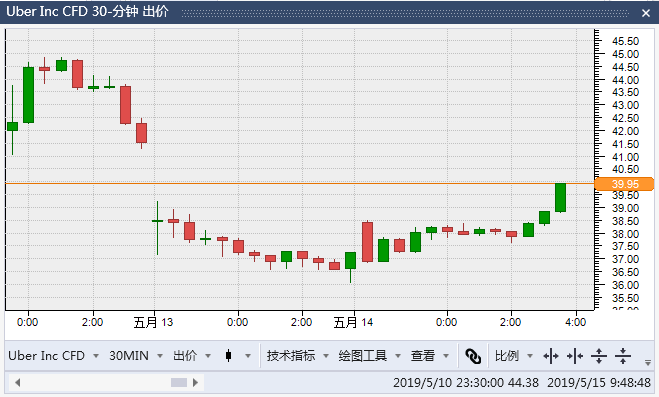Image resolution: width=659 pixels, height=397 pixels.
Task: Click the scrollbar left arrow
Action: click(18, 383)
